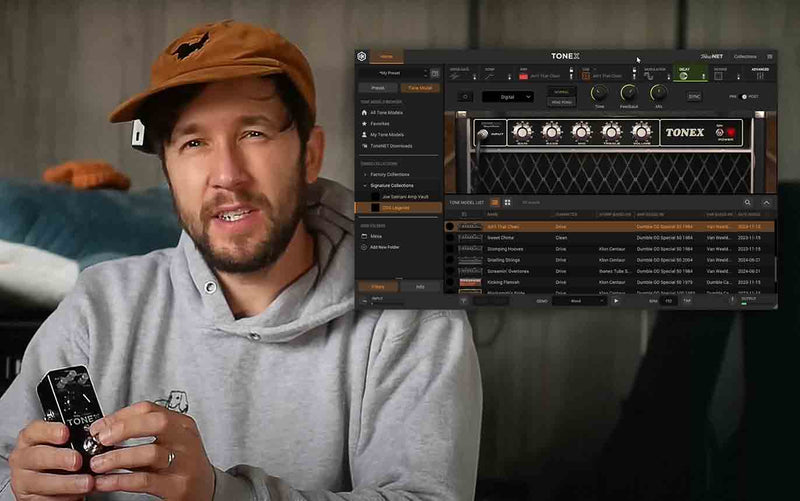Viewport: 800px width, 501px height.
Task: Open ToneNET from the top bar
Action: coord(711,56)
